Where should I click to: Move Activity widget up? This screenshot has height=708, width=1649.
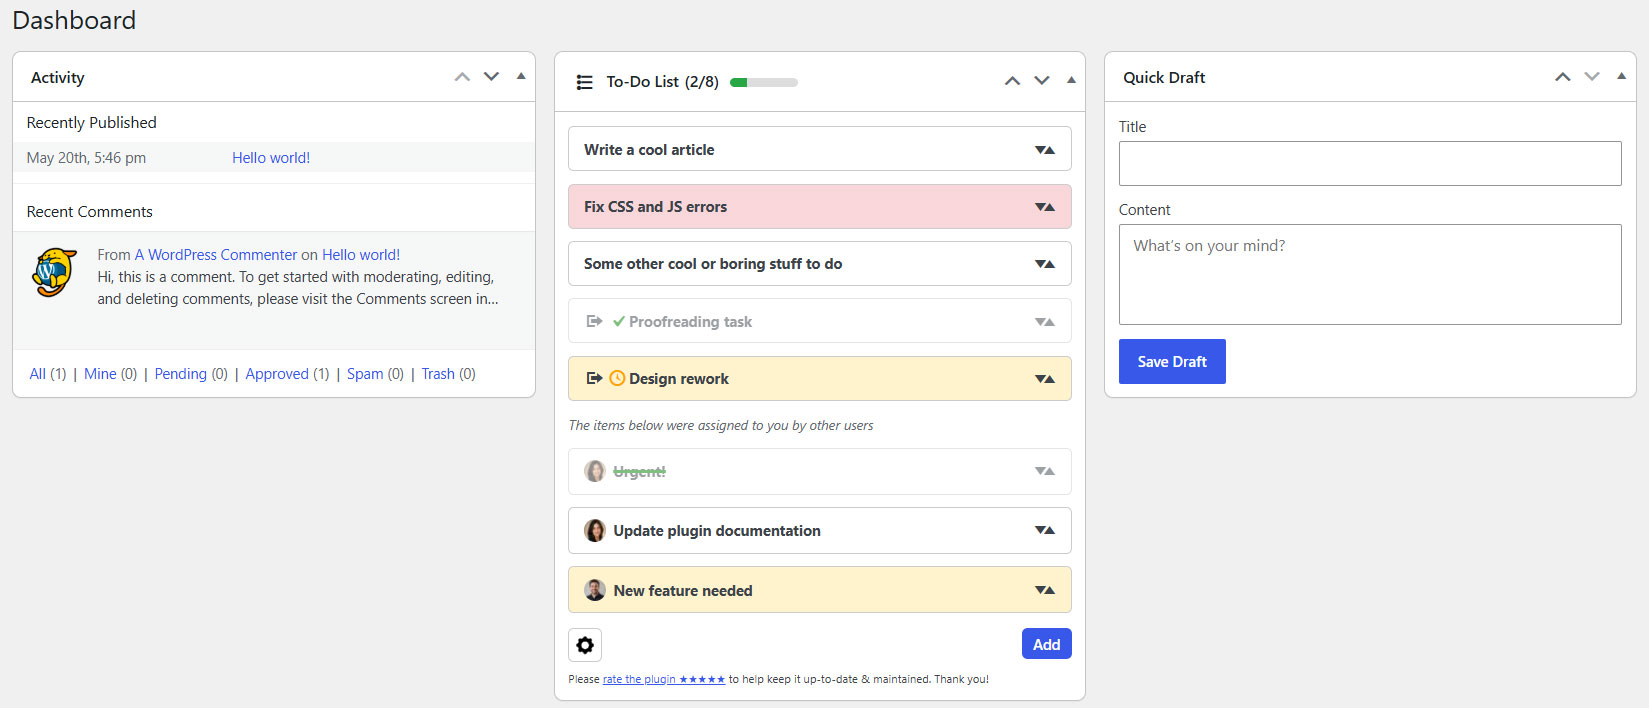(x=462, y=77)
